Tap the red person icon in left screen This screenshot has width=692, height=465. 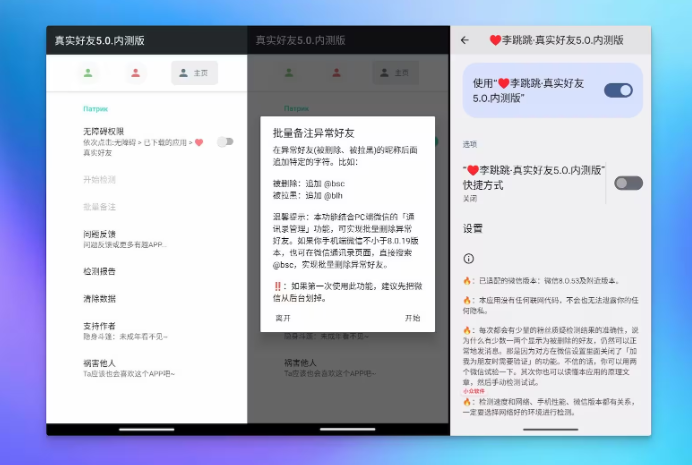tap(135, 73)
